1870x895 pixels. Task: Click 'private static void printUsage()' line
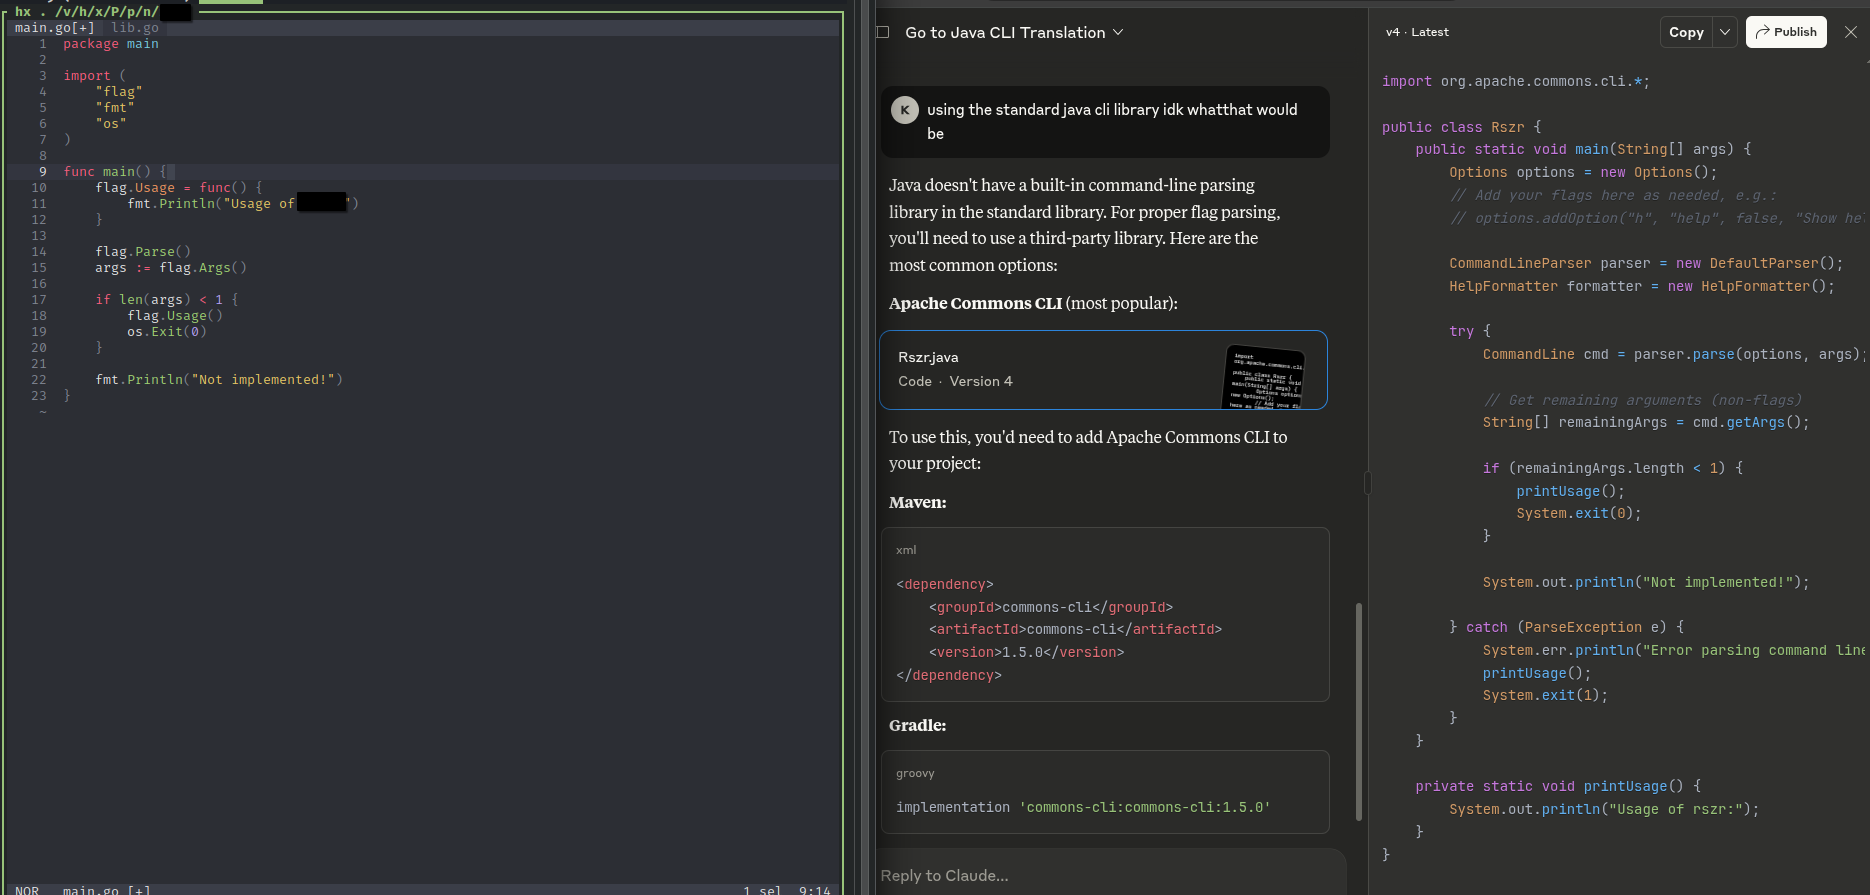tap(1558, 786)
